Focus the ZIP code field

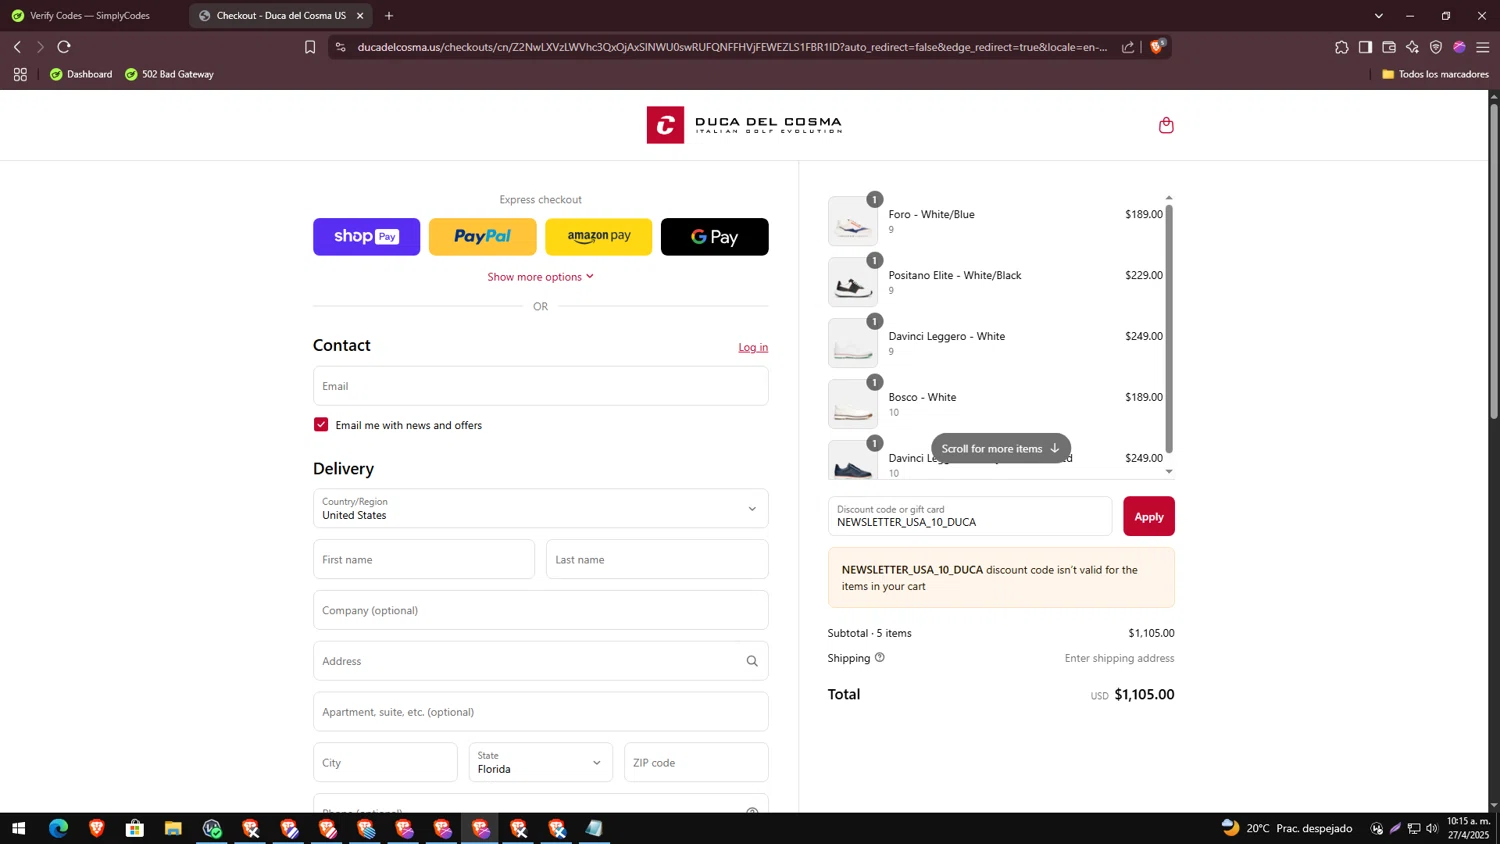pyautogui.click(x=696, y=762)
